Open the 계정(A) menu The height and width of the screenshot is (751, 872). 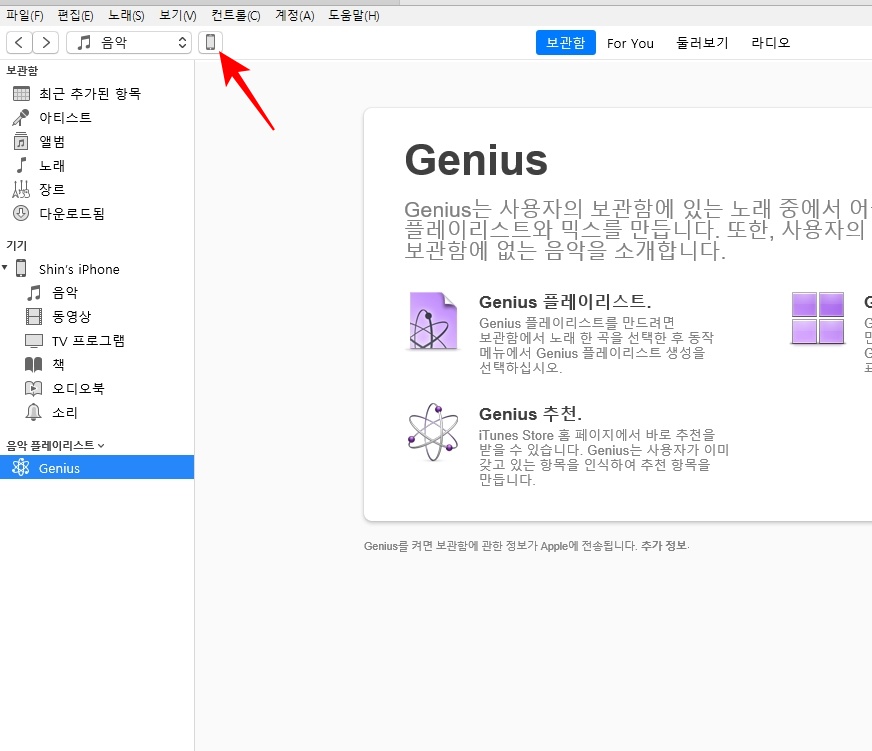(x=295, y=15)
